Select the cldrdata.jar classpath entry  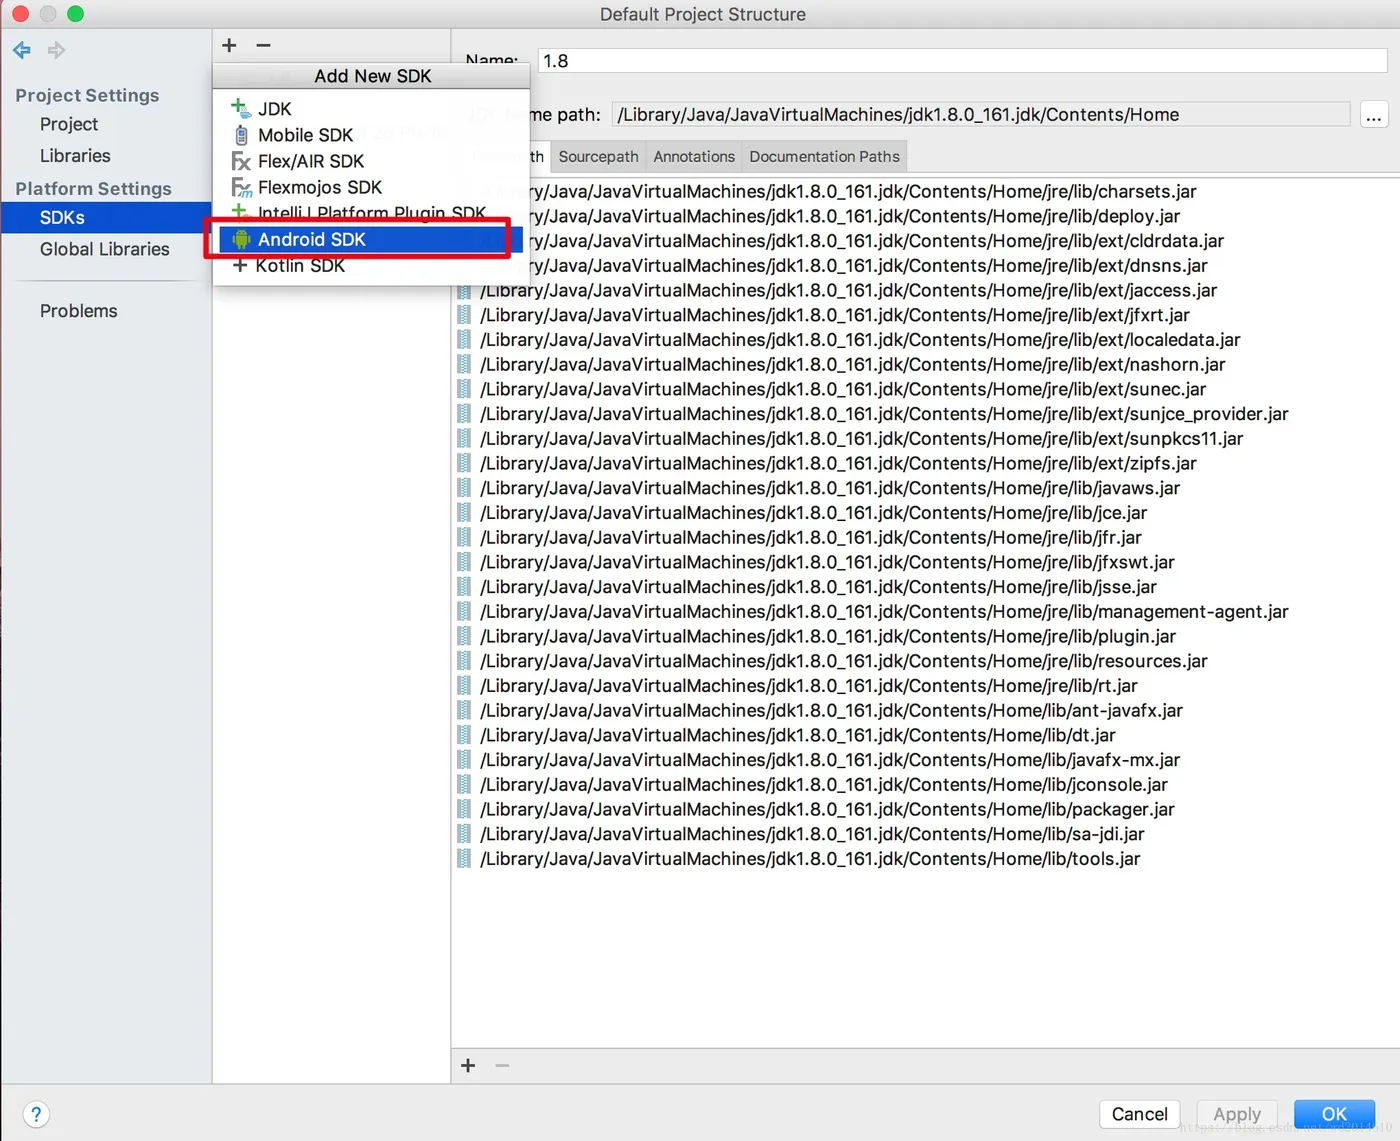(850, 241)
